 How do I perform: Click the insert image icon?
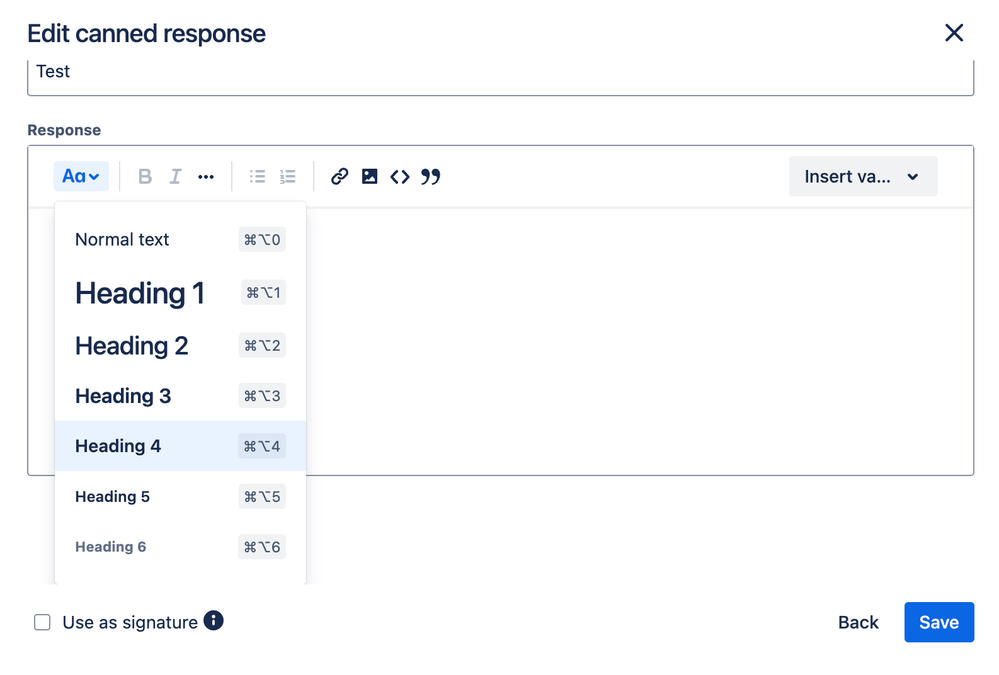pos(370,177)
